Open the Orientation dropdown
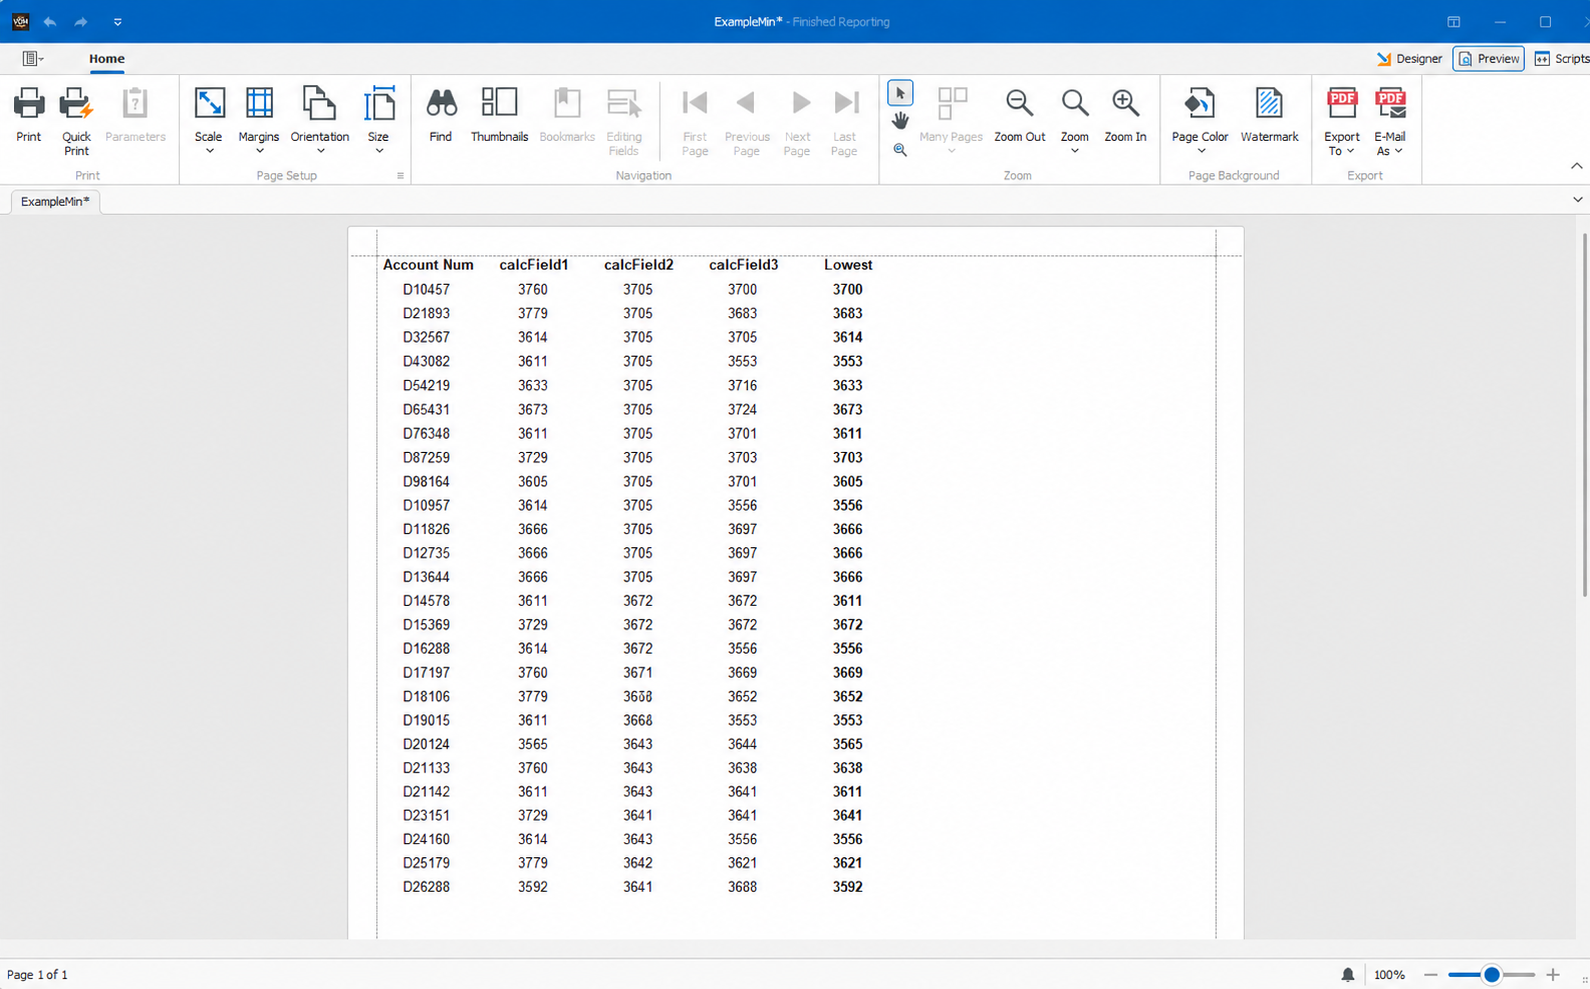The image size is (1590, 989). tap(320, 120)
